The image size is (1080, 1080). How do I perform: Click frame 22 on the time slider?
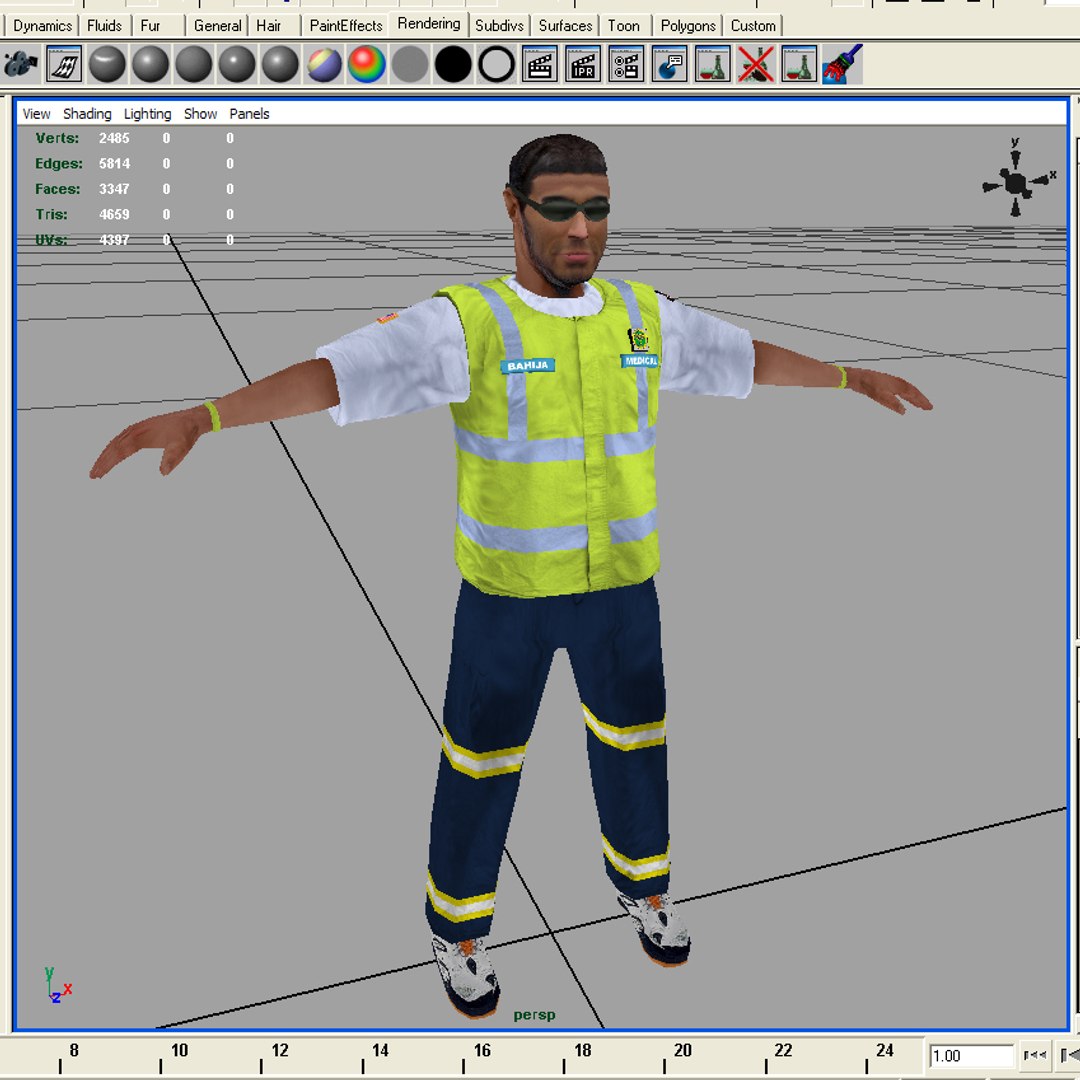pos(783,1050)
